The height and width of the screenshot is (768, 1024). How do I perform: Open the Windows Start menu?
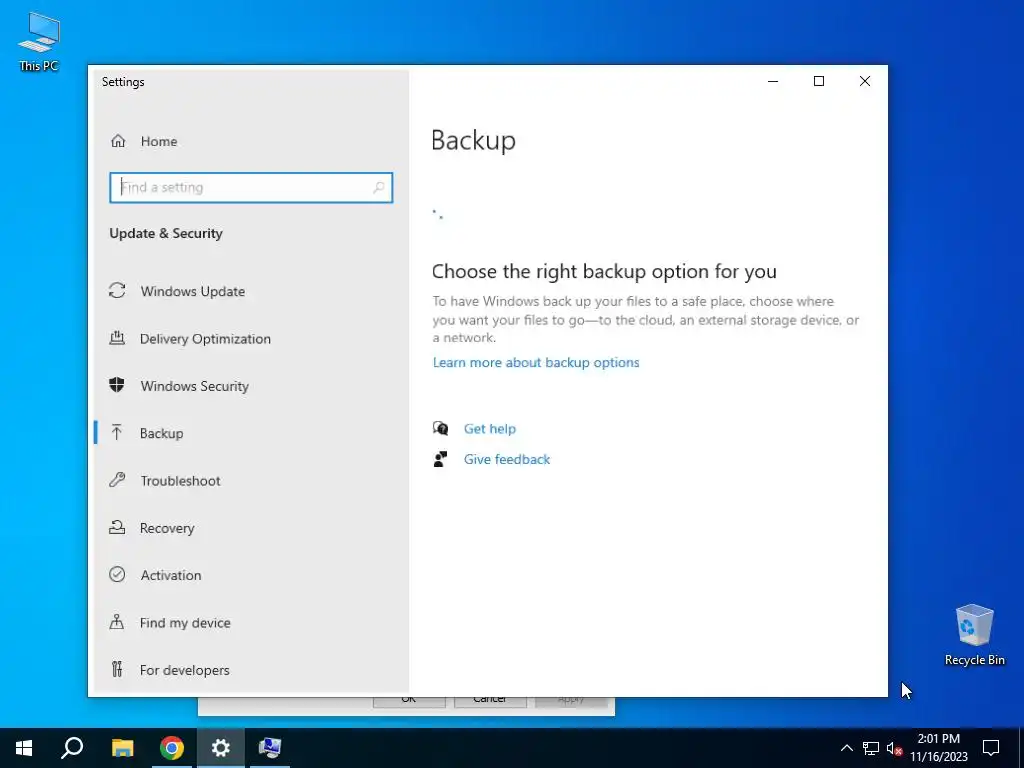tap(24, 748)
